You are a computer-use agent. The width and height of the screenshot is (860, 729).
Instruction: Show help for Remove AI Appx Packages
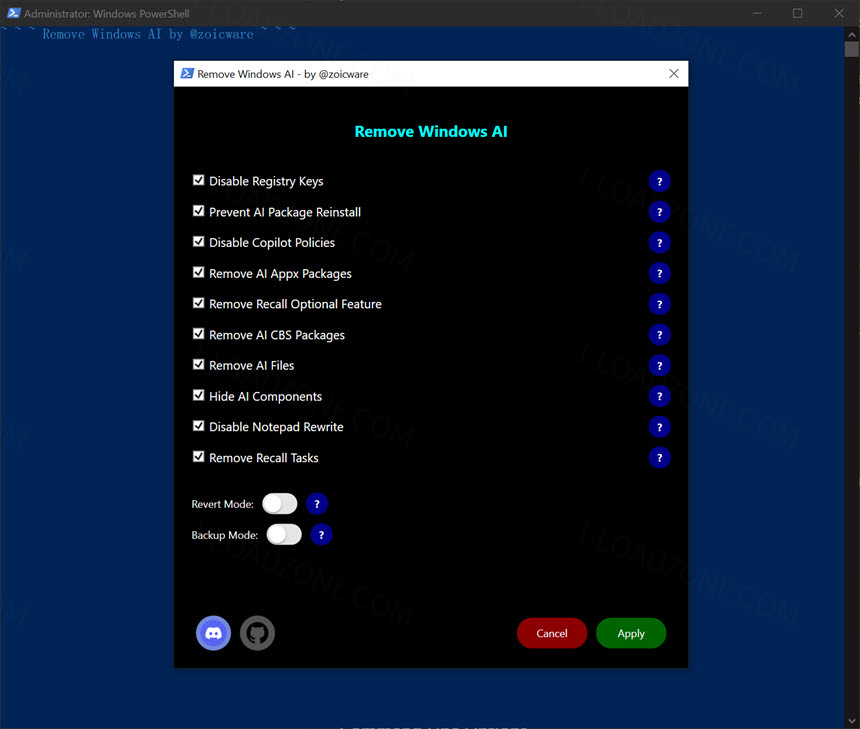pyautogui.click(x=659, y=274)
